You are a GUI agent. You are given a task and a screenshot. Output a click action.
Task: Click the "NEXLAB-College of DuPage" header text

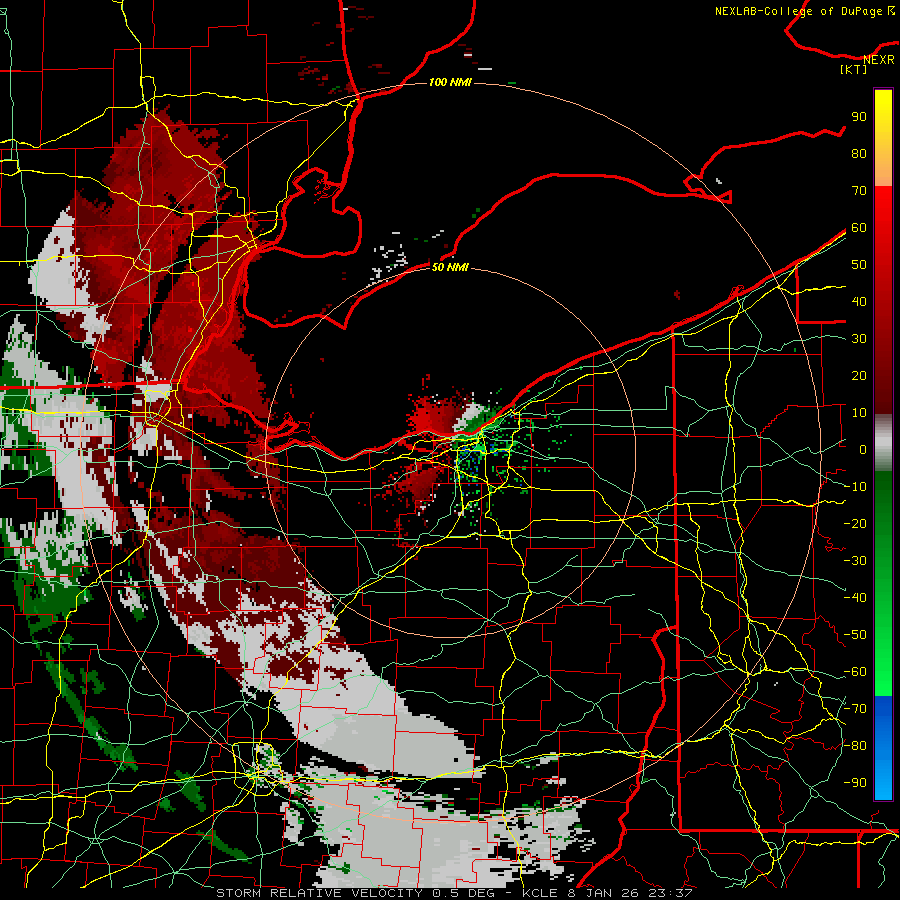(x=798, y=11)
